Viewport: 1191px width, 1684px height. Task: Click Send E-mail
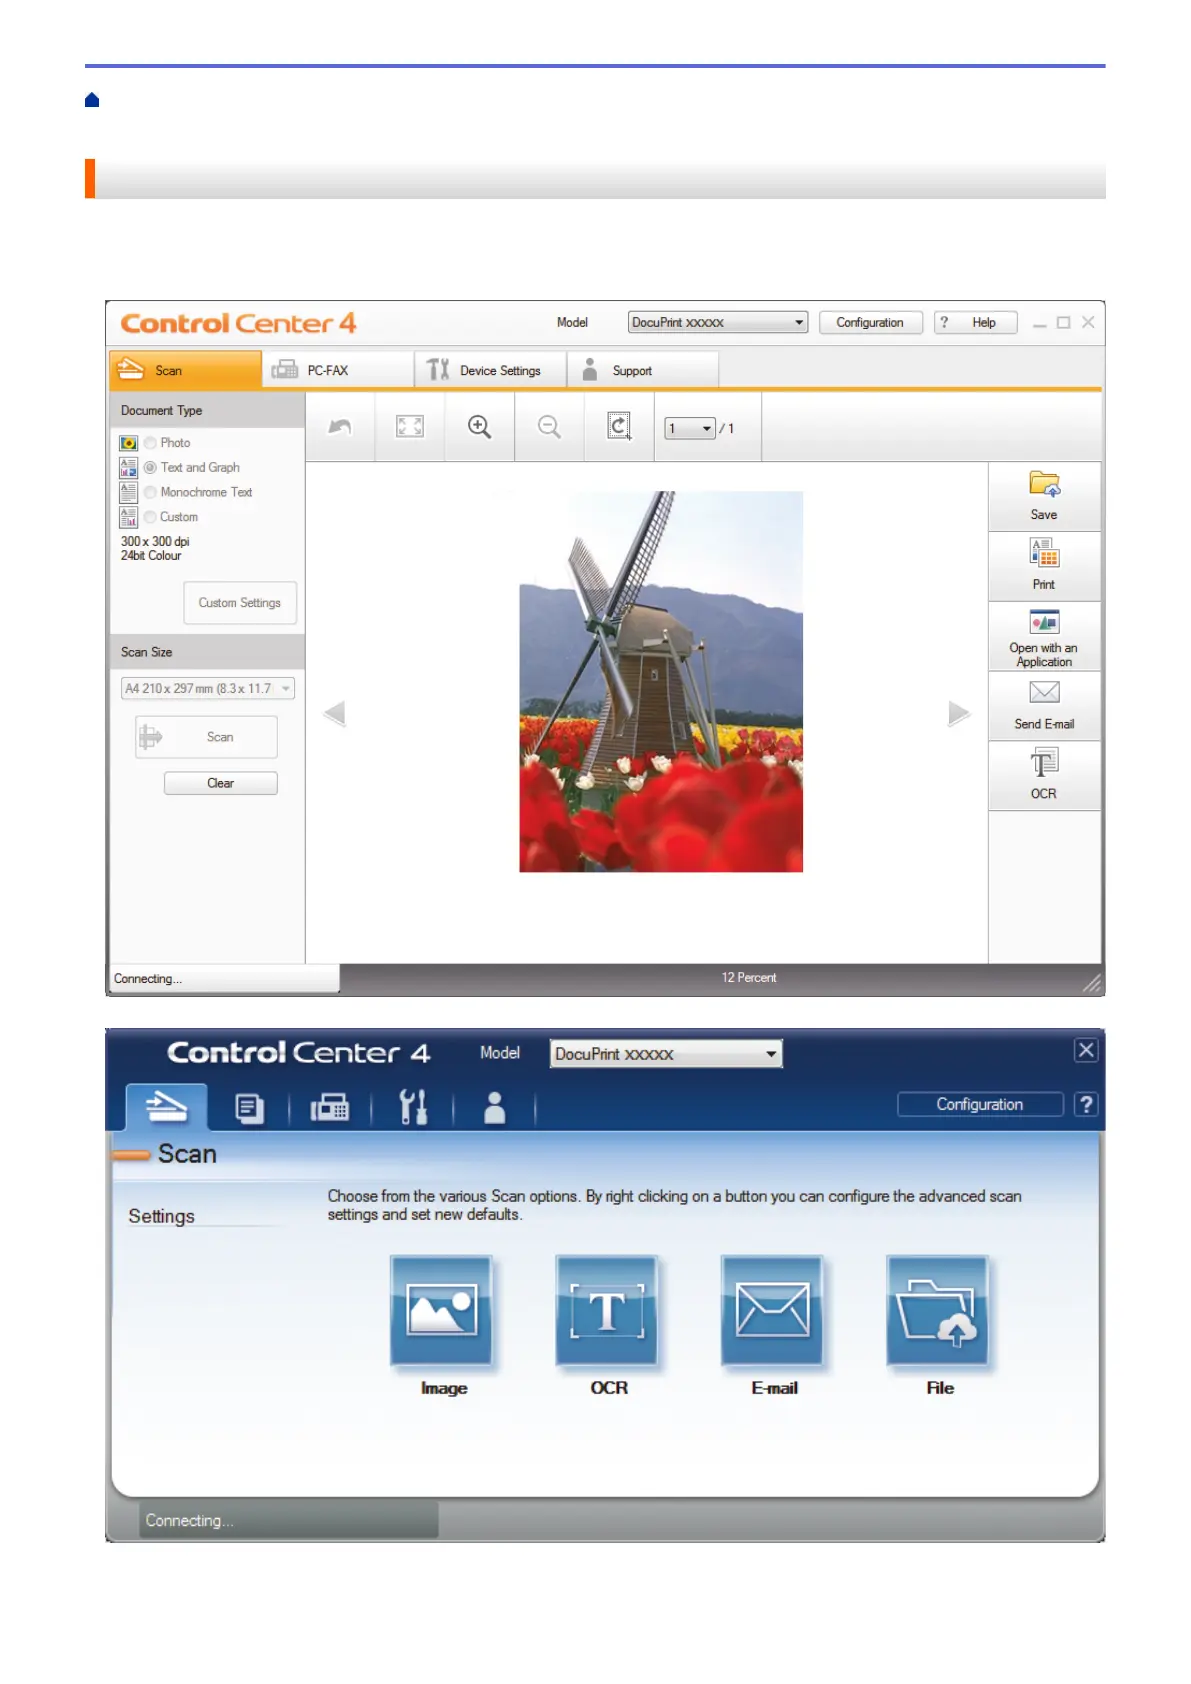[x=1044, y=706]
